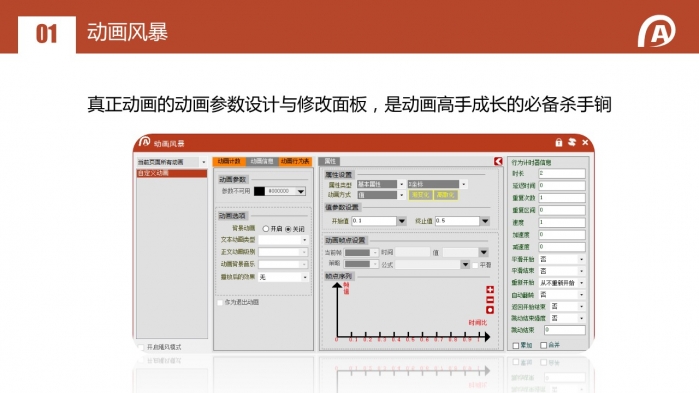Click the 时长 input field

[562, 173]
